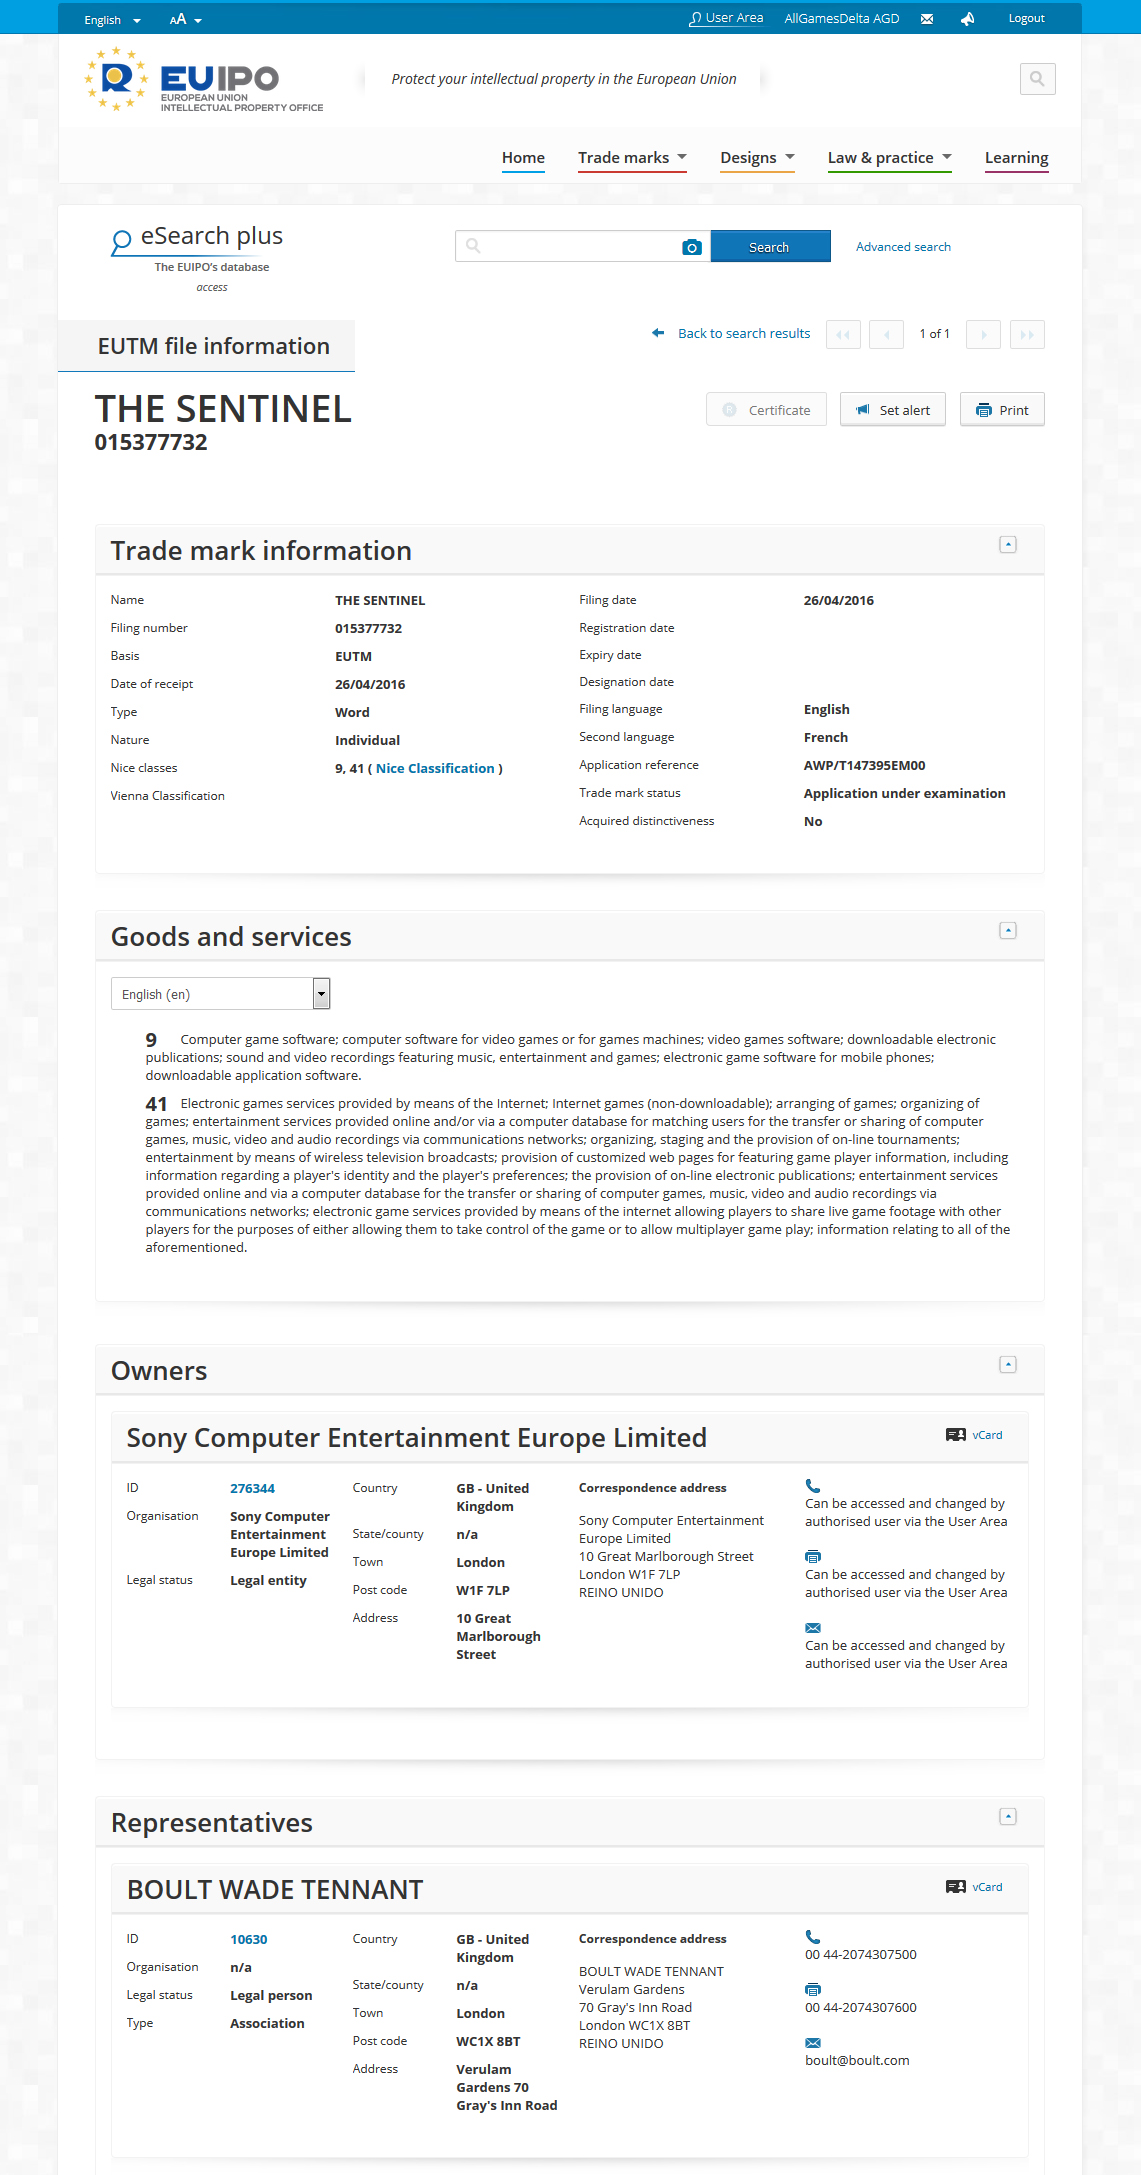Click the Sony owner email envelope icon
This screenshot has height=2175, width=1141.
pyautogui.click(x=813, y=1628)
